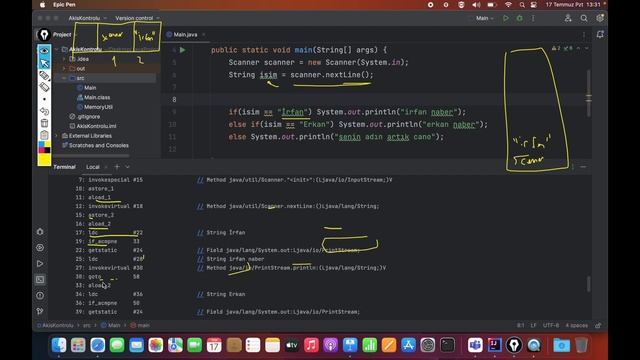Viewport: 640px width, 360px height.
Task: Select the Local terminal tab
Action: (x=93, y=167)
